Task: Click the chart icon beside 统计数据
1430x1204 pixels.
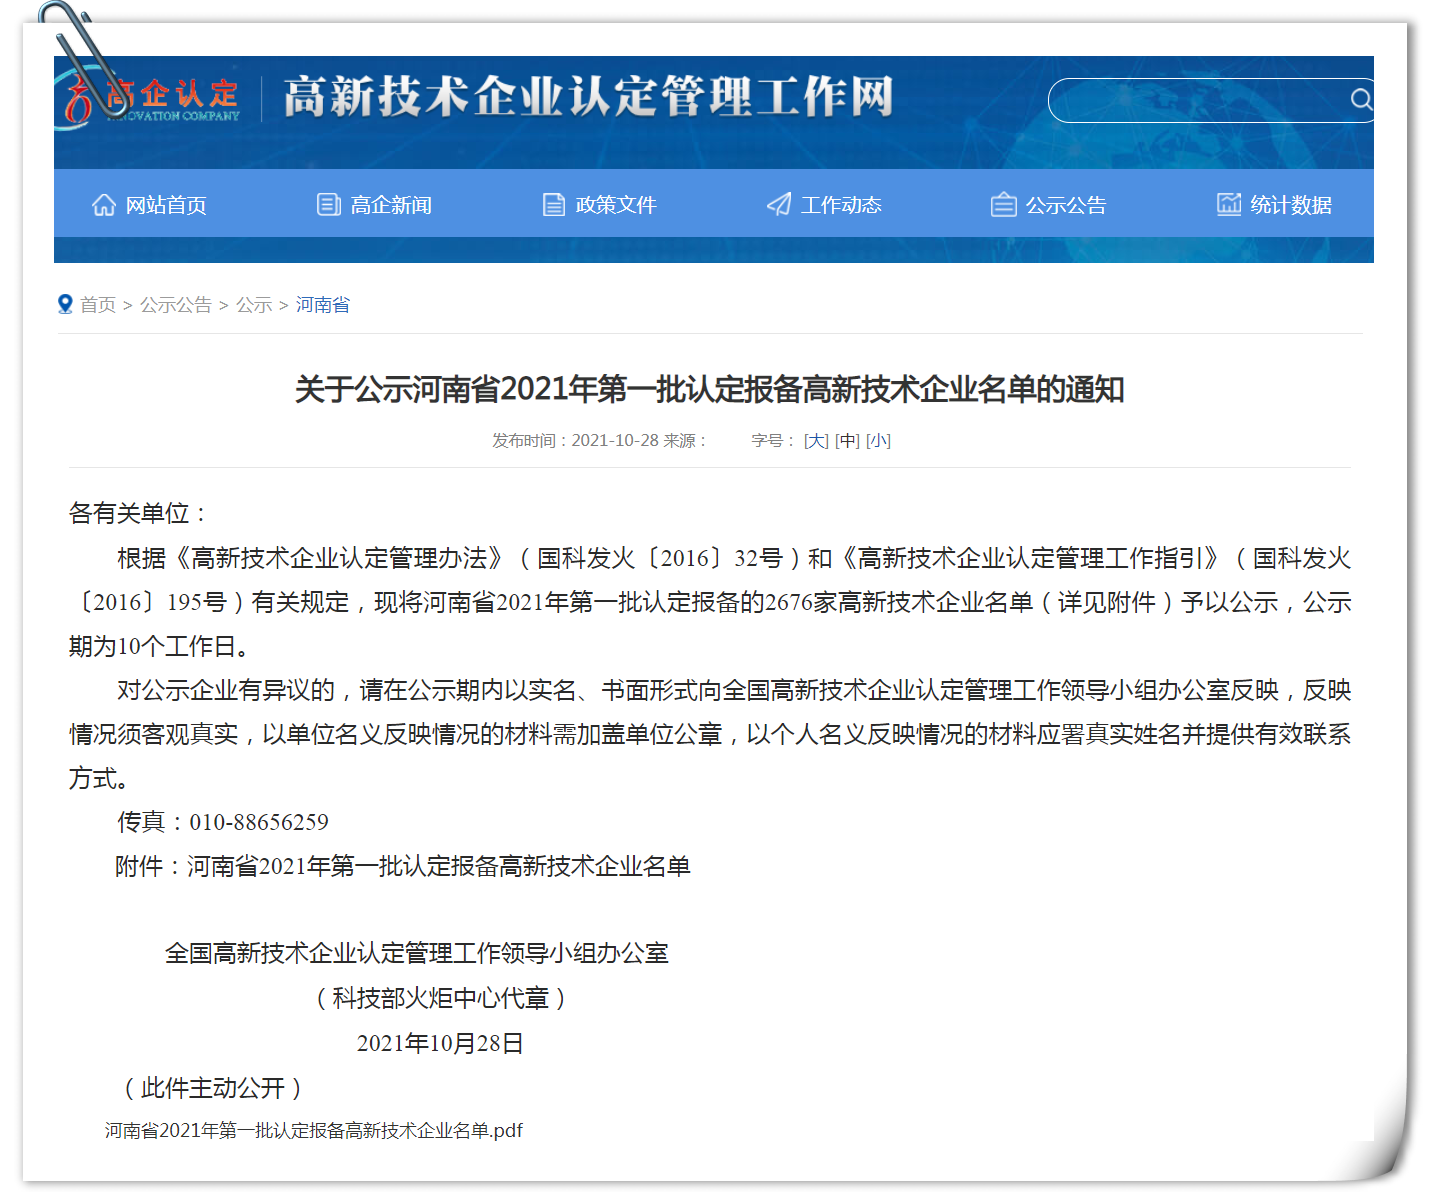Action: [1228, 204]
